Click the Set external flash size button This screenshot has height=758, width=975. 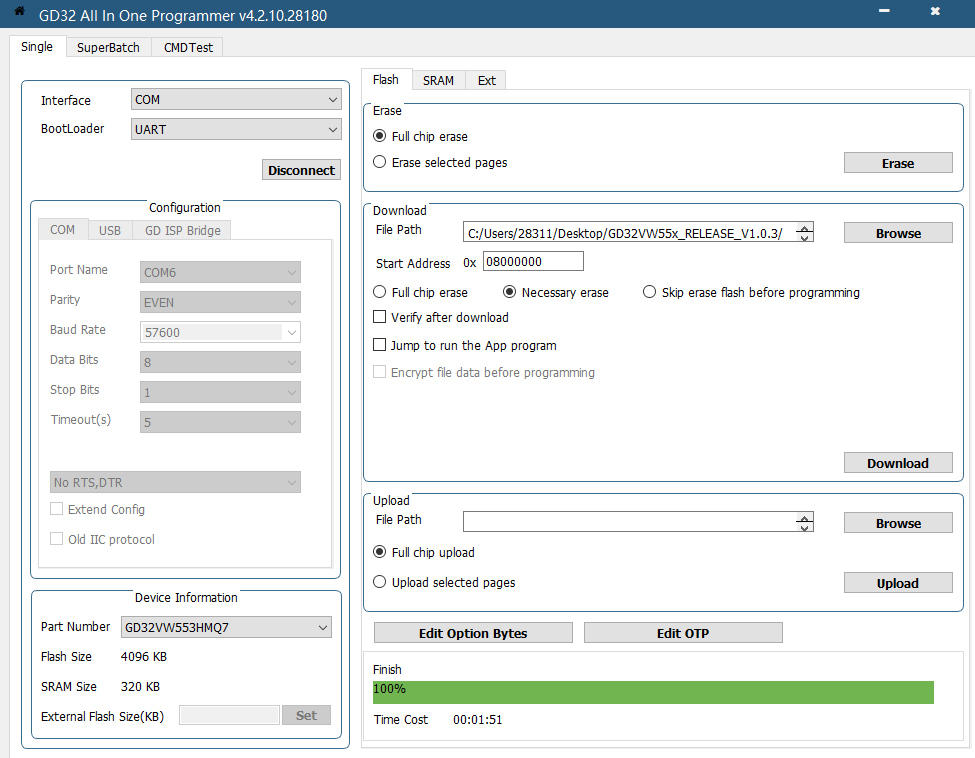pos(306,715)
